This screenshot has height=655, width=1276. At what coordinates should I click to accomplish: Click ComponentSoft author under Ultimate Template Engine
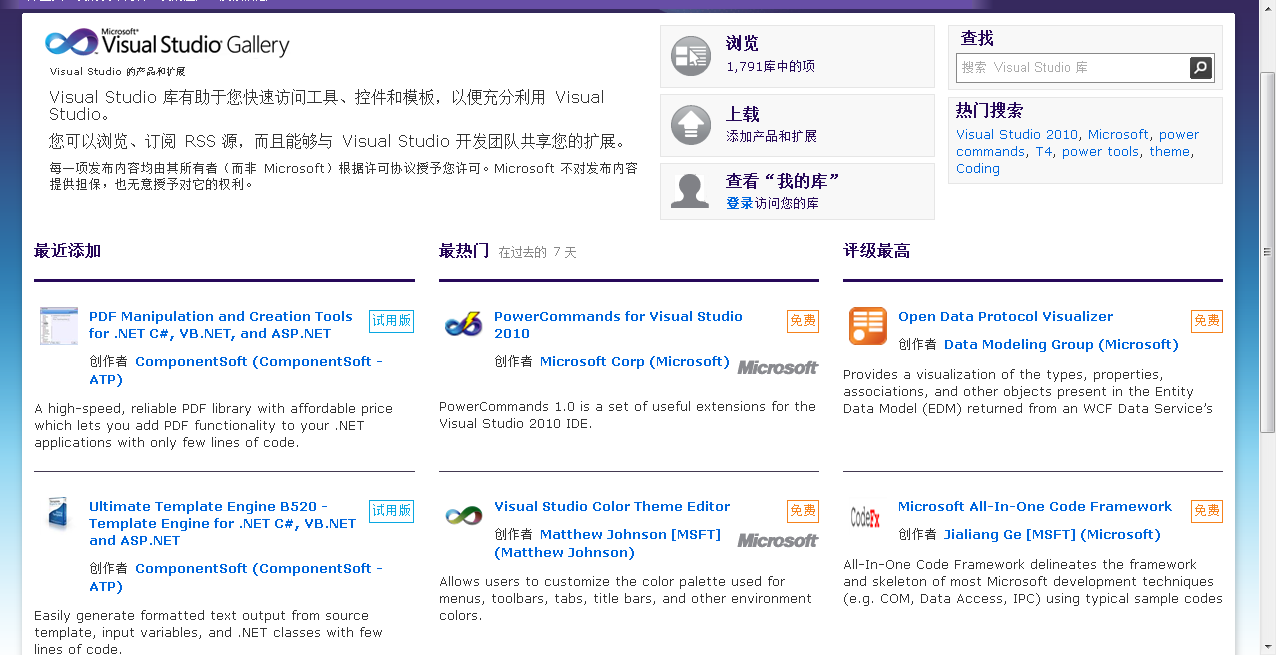click(x=236, y=577)
